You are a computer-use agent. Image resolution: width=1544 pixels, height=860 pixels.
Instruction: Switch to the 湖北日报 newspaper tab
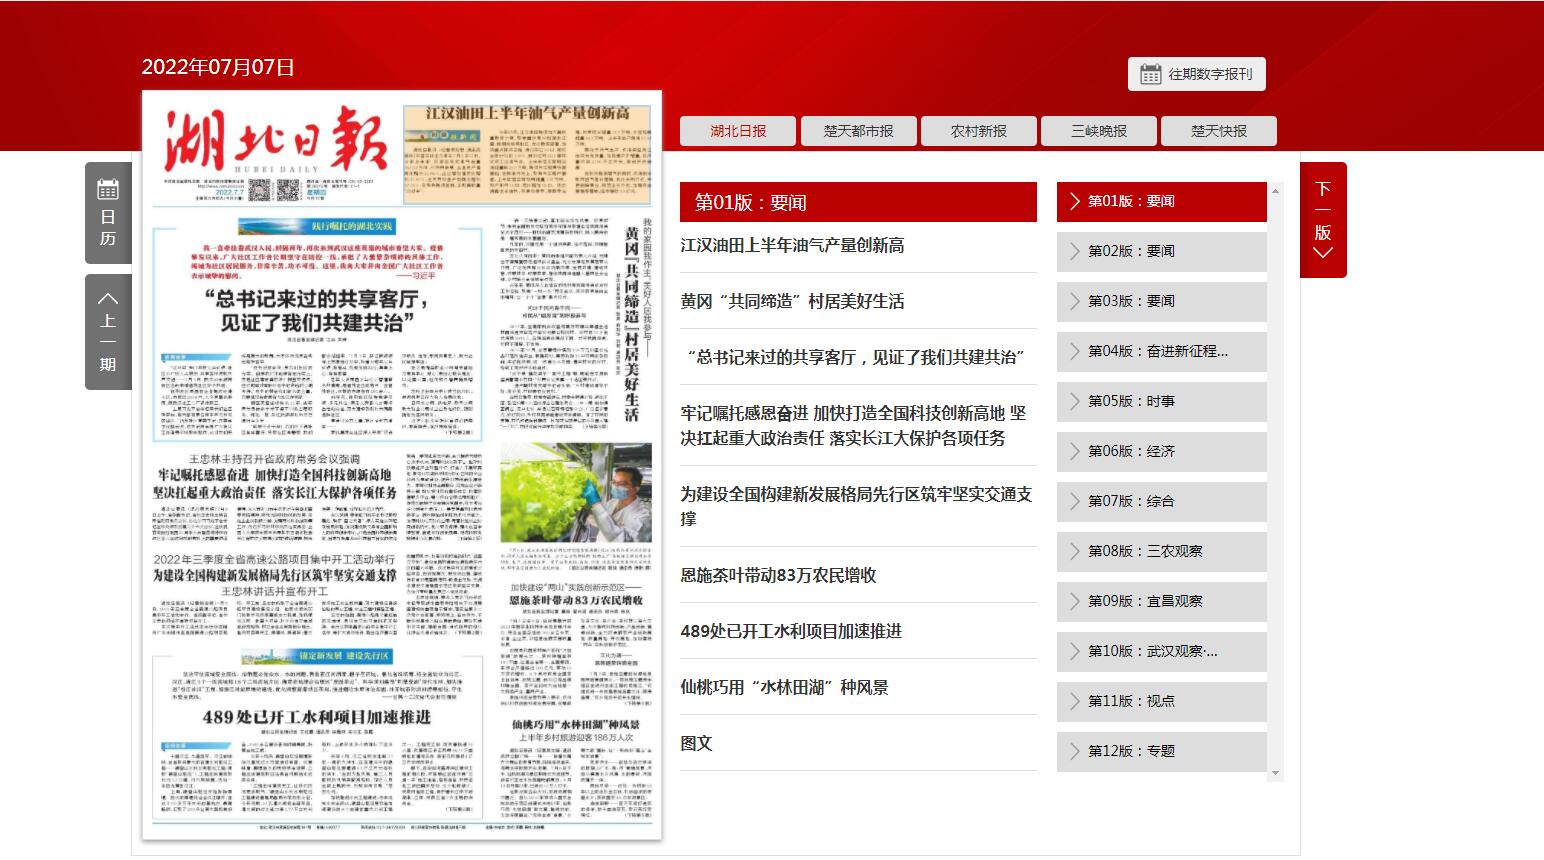click(738, 131)
